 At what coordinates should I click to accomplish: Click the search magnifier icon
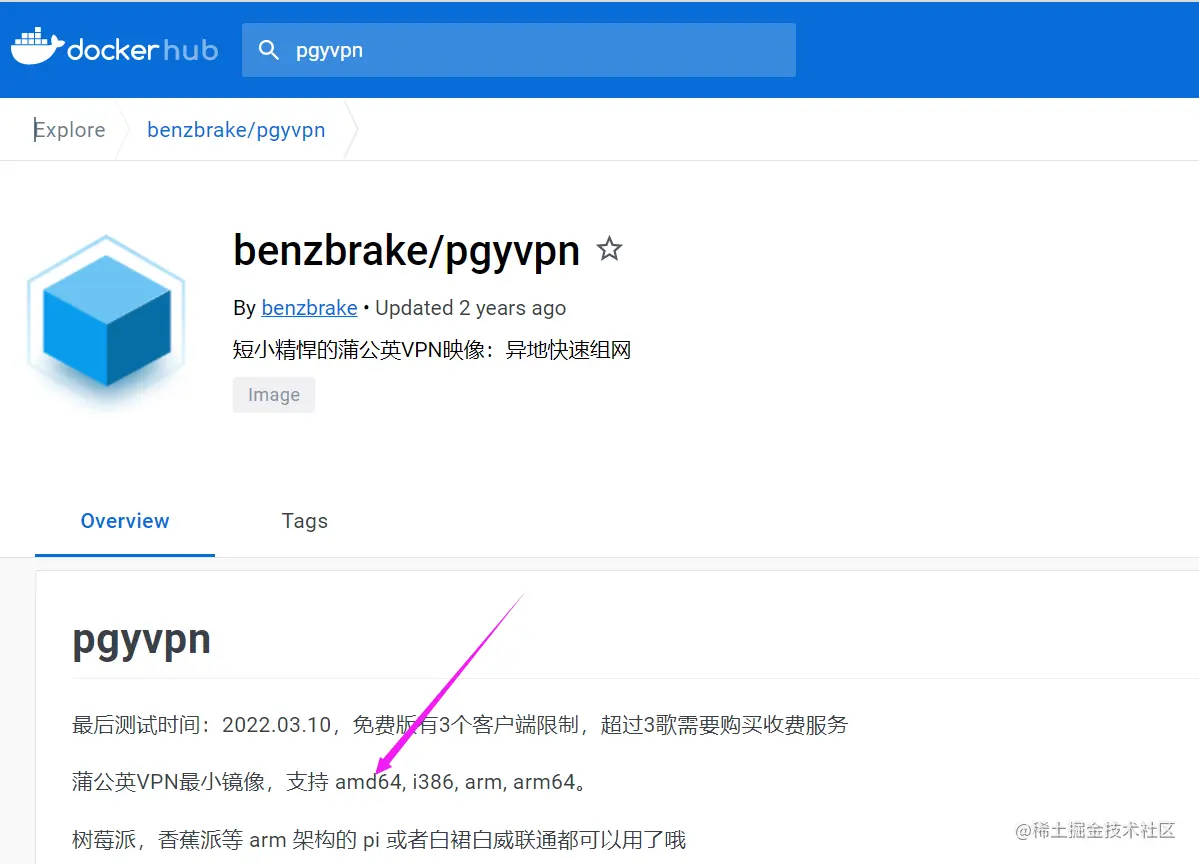tap(268, 50)
